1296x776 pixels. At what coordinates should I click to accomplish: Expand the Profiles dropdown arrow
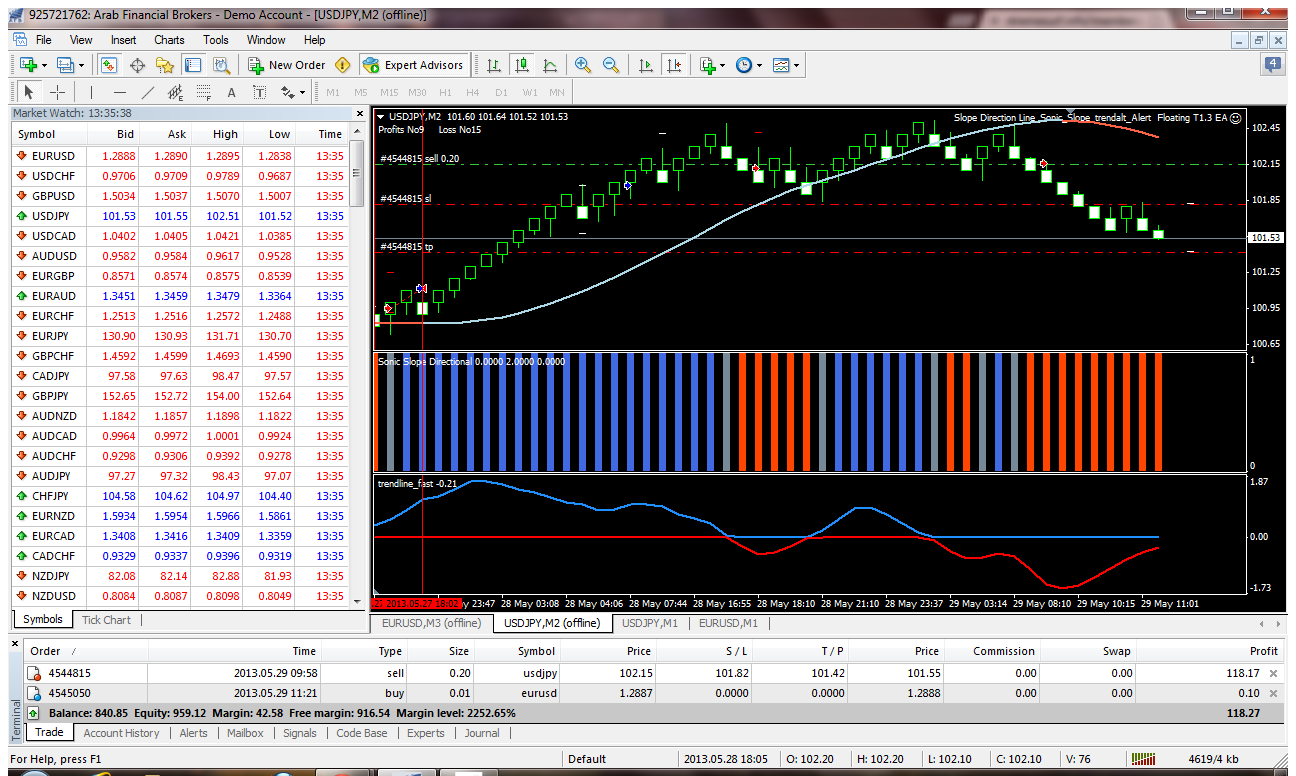82,65
